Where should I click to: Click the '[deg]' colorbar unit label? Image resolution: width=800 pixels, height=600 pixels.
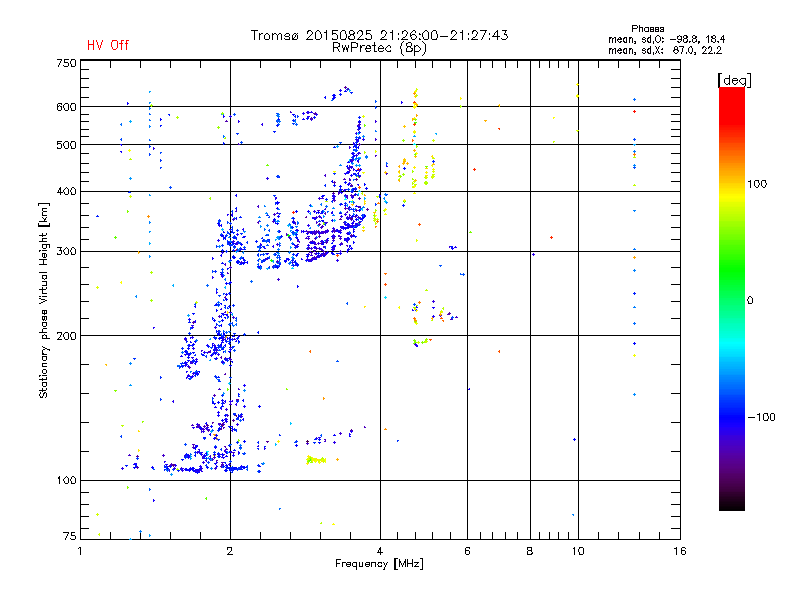coord(734,80)
